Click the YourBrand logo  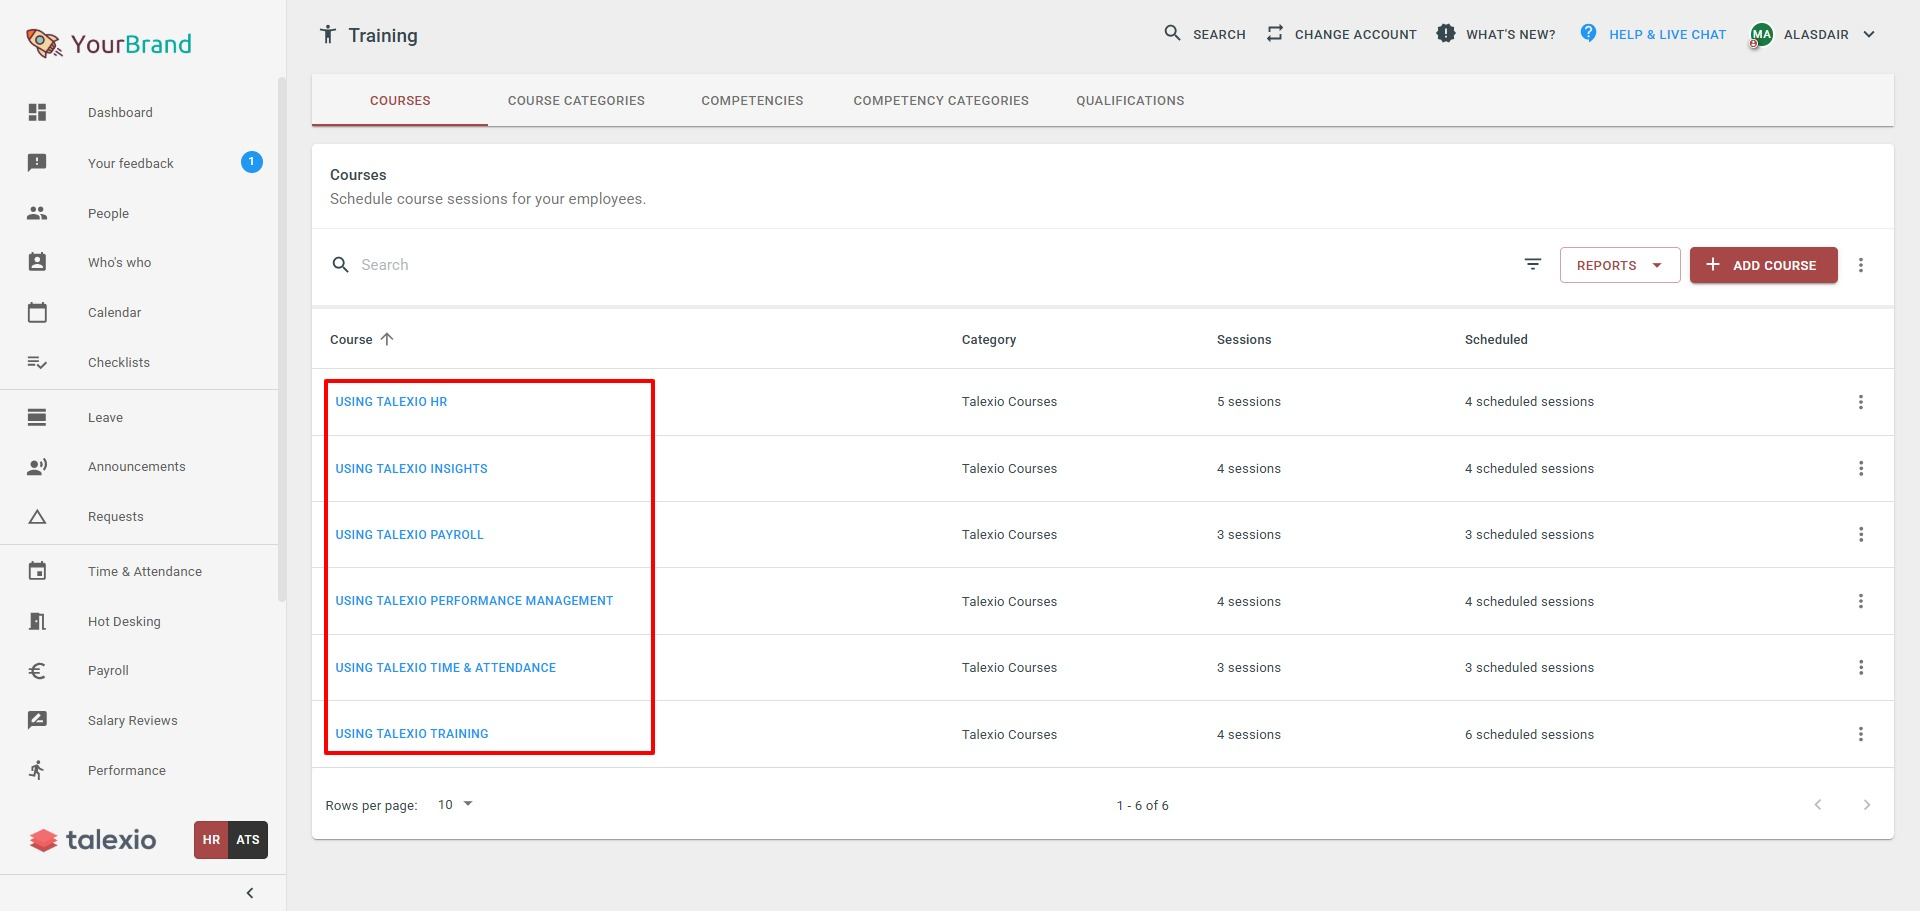click(108, 43)
